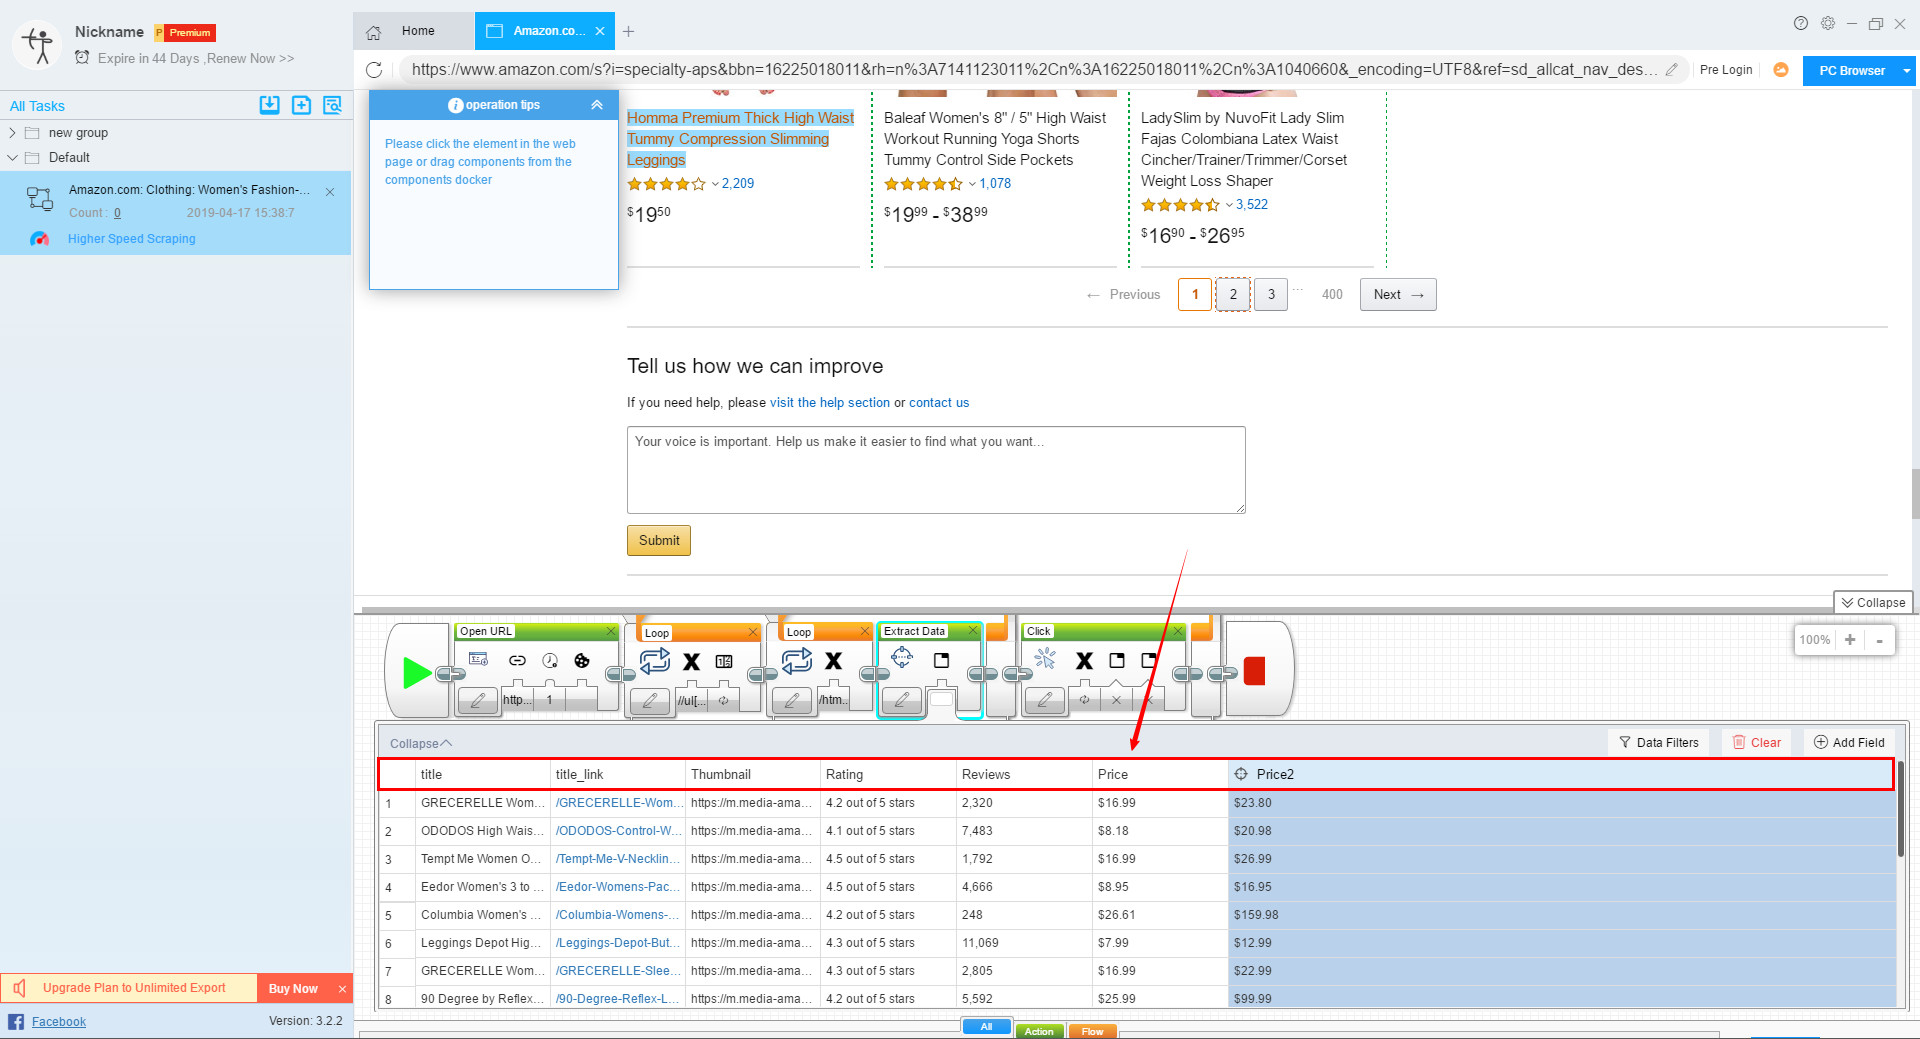Screen dimensions: 1920x1039
Task: Click the second Loop block's cycle arrows icon
Action: (797, 660)
